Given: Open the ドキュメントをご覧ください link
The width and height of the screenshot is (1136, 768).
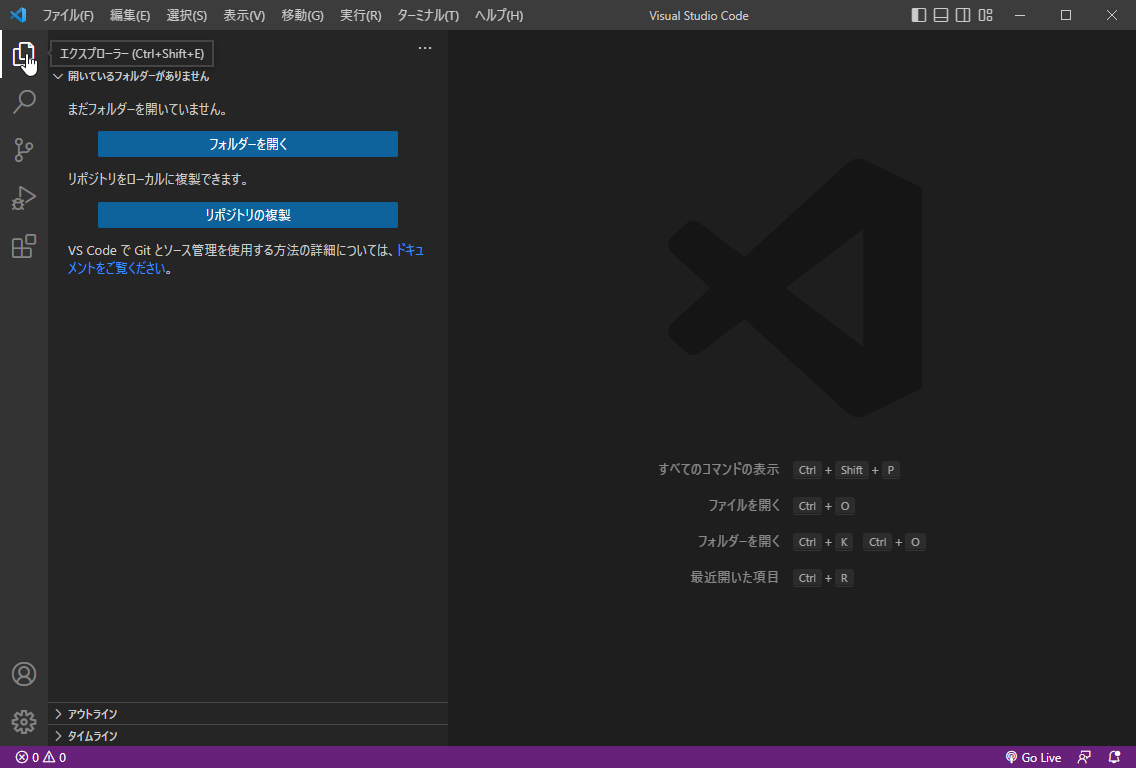Looking at the screenshot, I should coord(116,268).
